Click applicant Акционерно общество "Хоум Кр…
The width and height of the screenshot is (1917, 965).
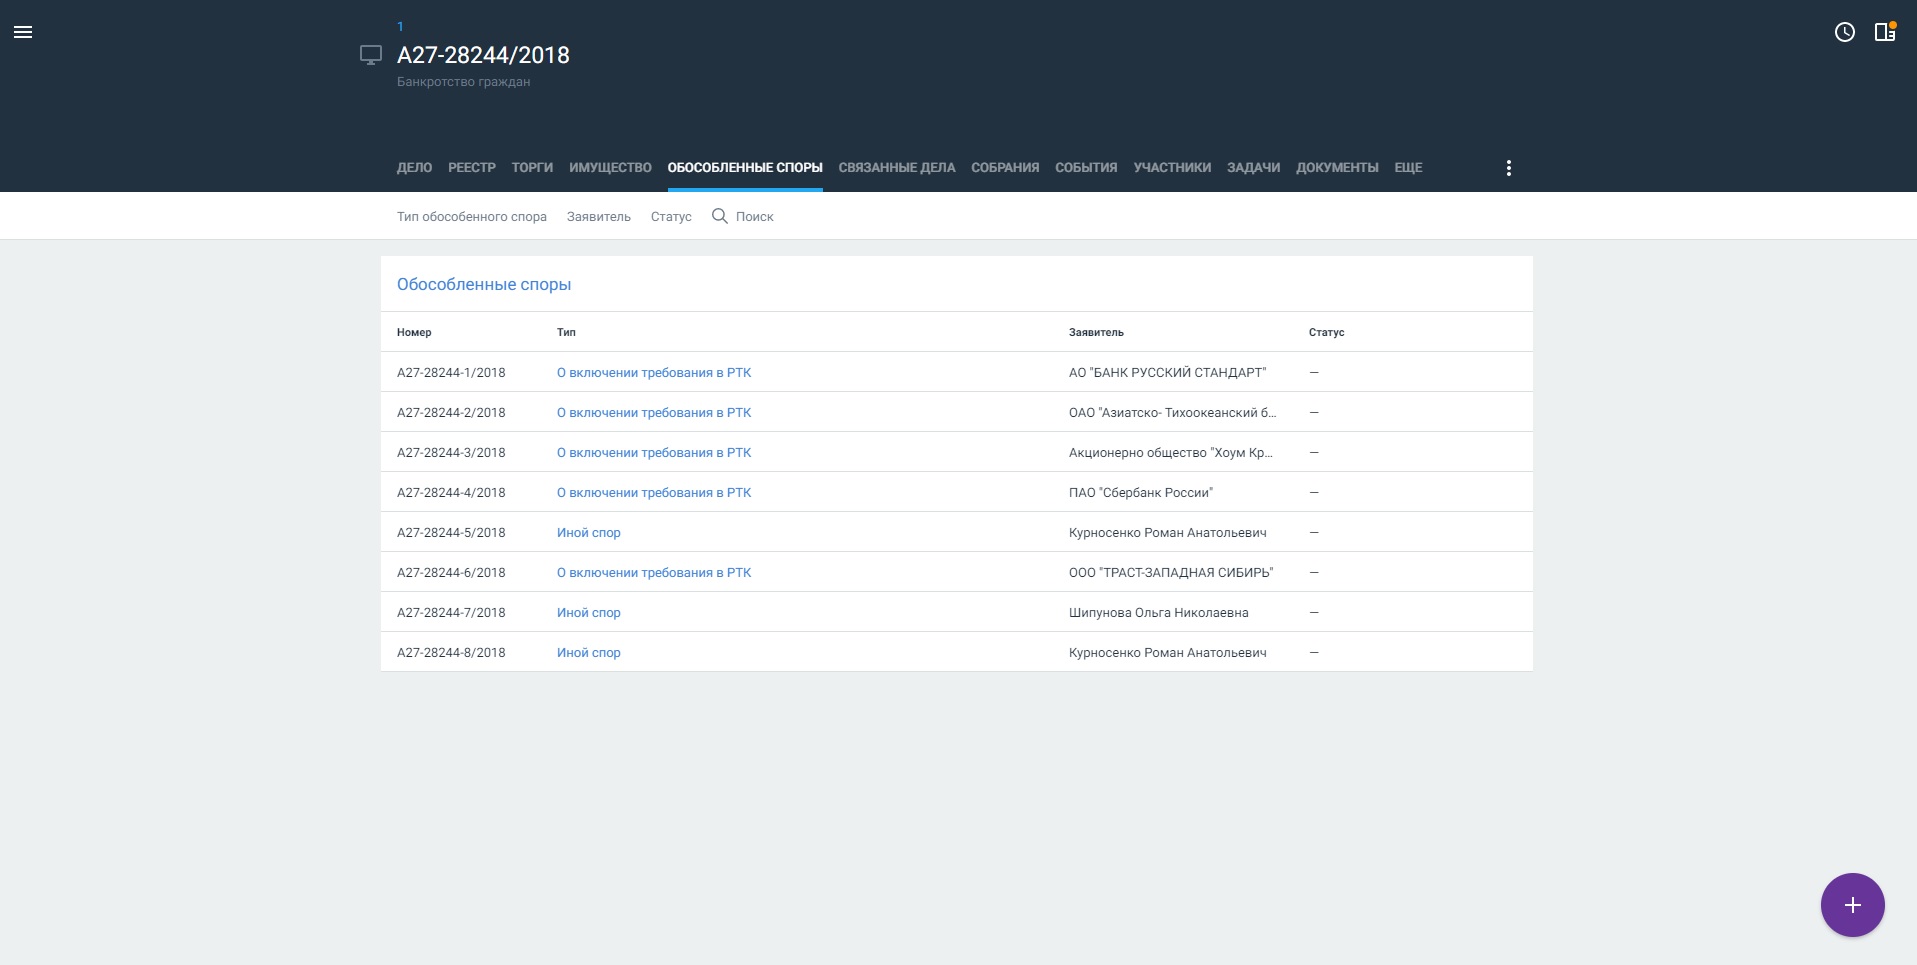[x=1171, y=452]
